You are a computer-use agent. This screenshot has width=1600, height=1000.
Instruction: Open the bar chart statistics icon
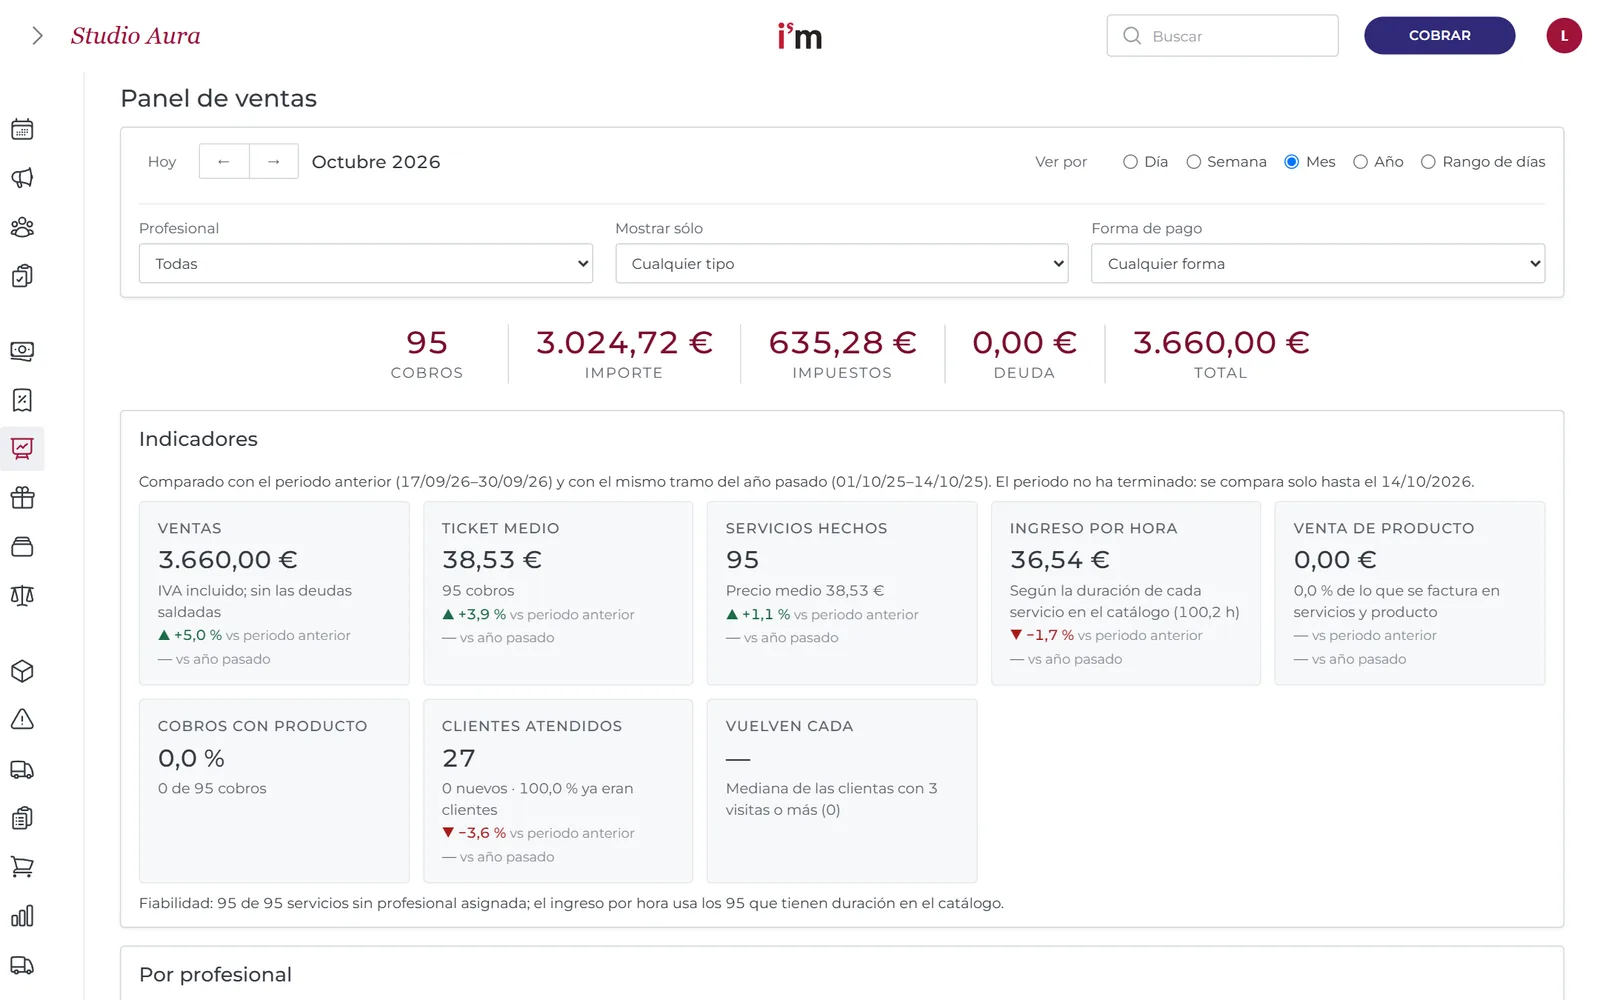tap(22, 916)
